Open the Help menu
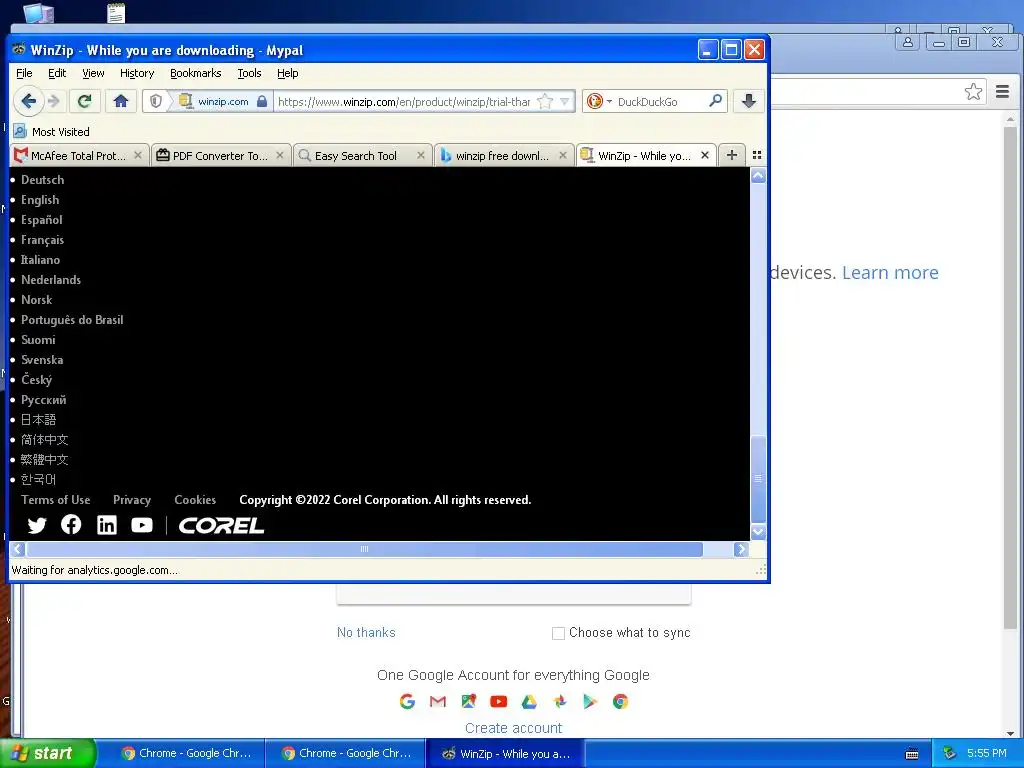This screenshot has height=768, width=1024. [287, 73]
